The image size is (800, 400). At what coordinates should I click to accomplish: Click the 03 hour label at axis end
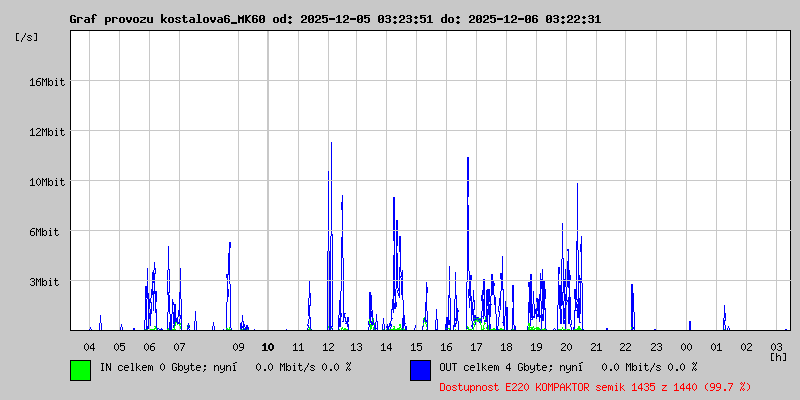776,346
